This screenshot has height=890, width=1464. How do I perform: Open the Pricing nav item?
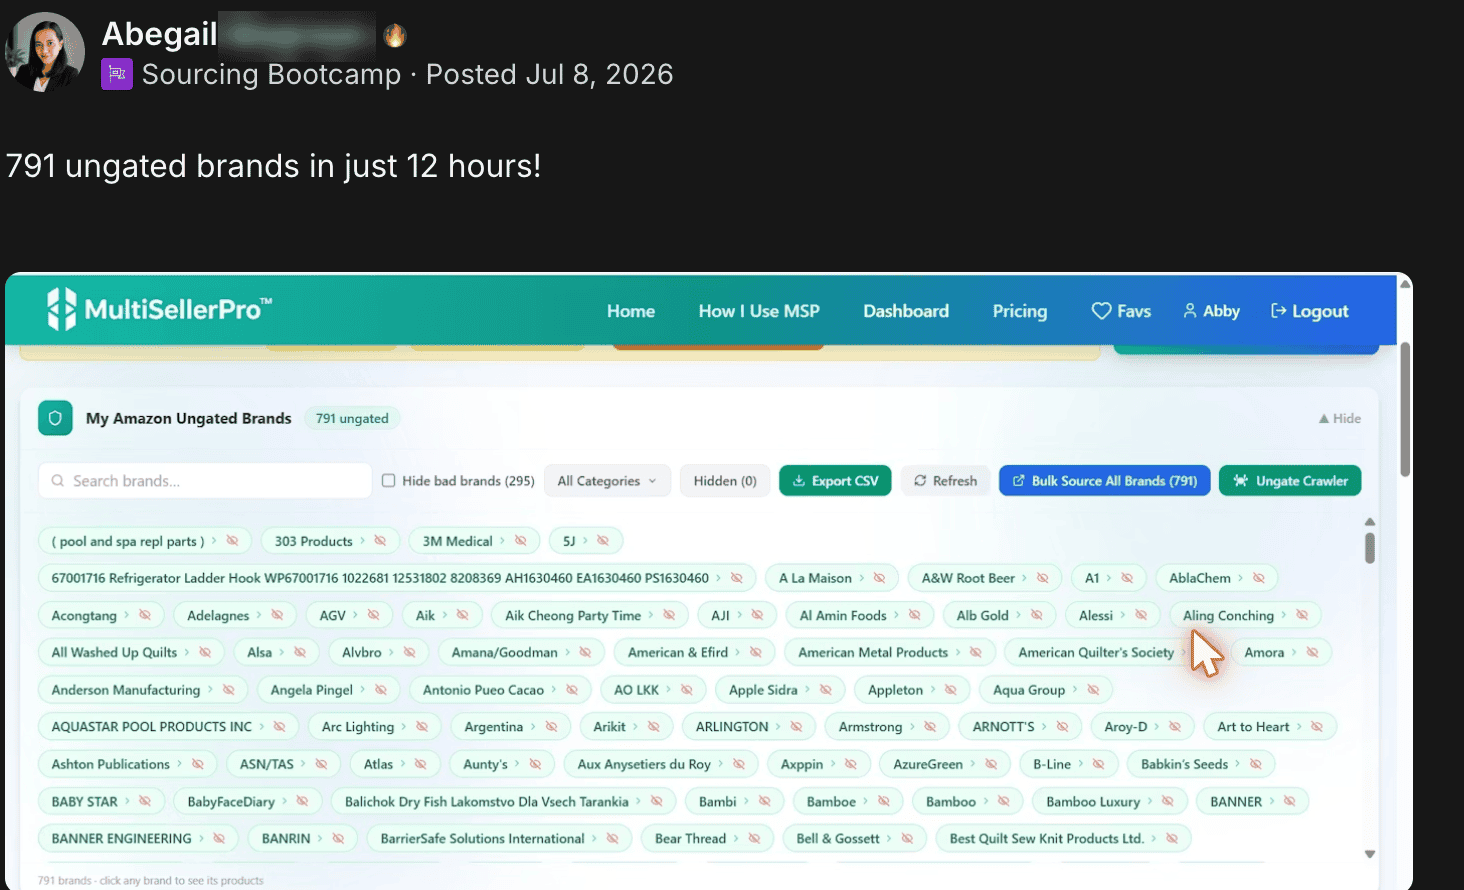click(1020, 311)
